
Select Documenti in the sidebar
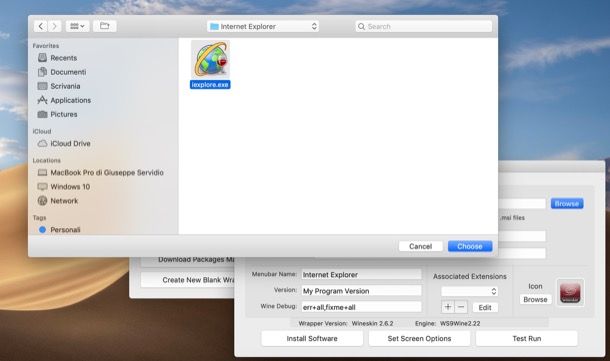68,72
